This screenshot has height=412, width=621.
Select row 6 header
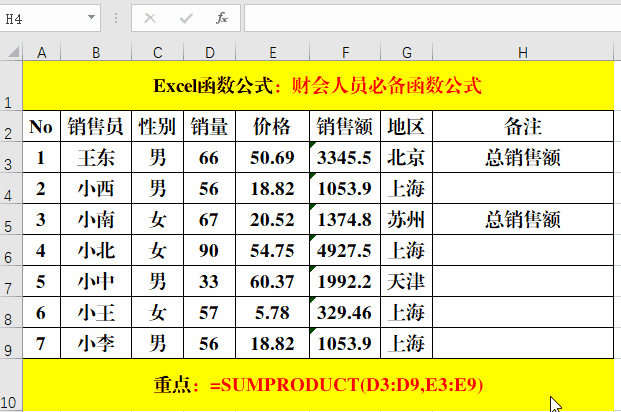click(x=11, y=250)
